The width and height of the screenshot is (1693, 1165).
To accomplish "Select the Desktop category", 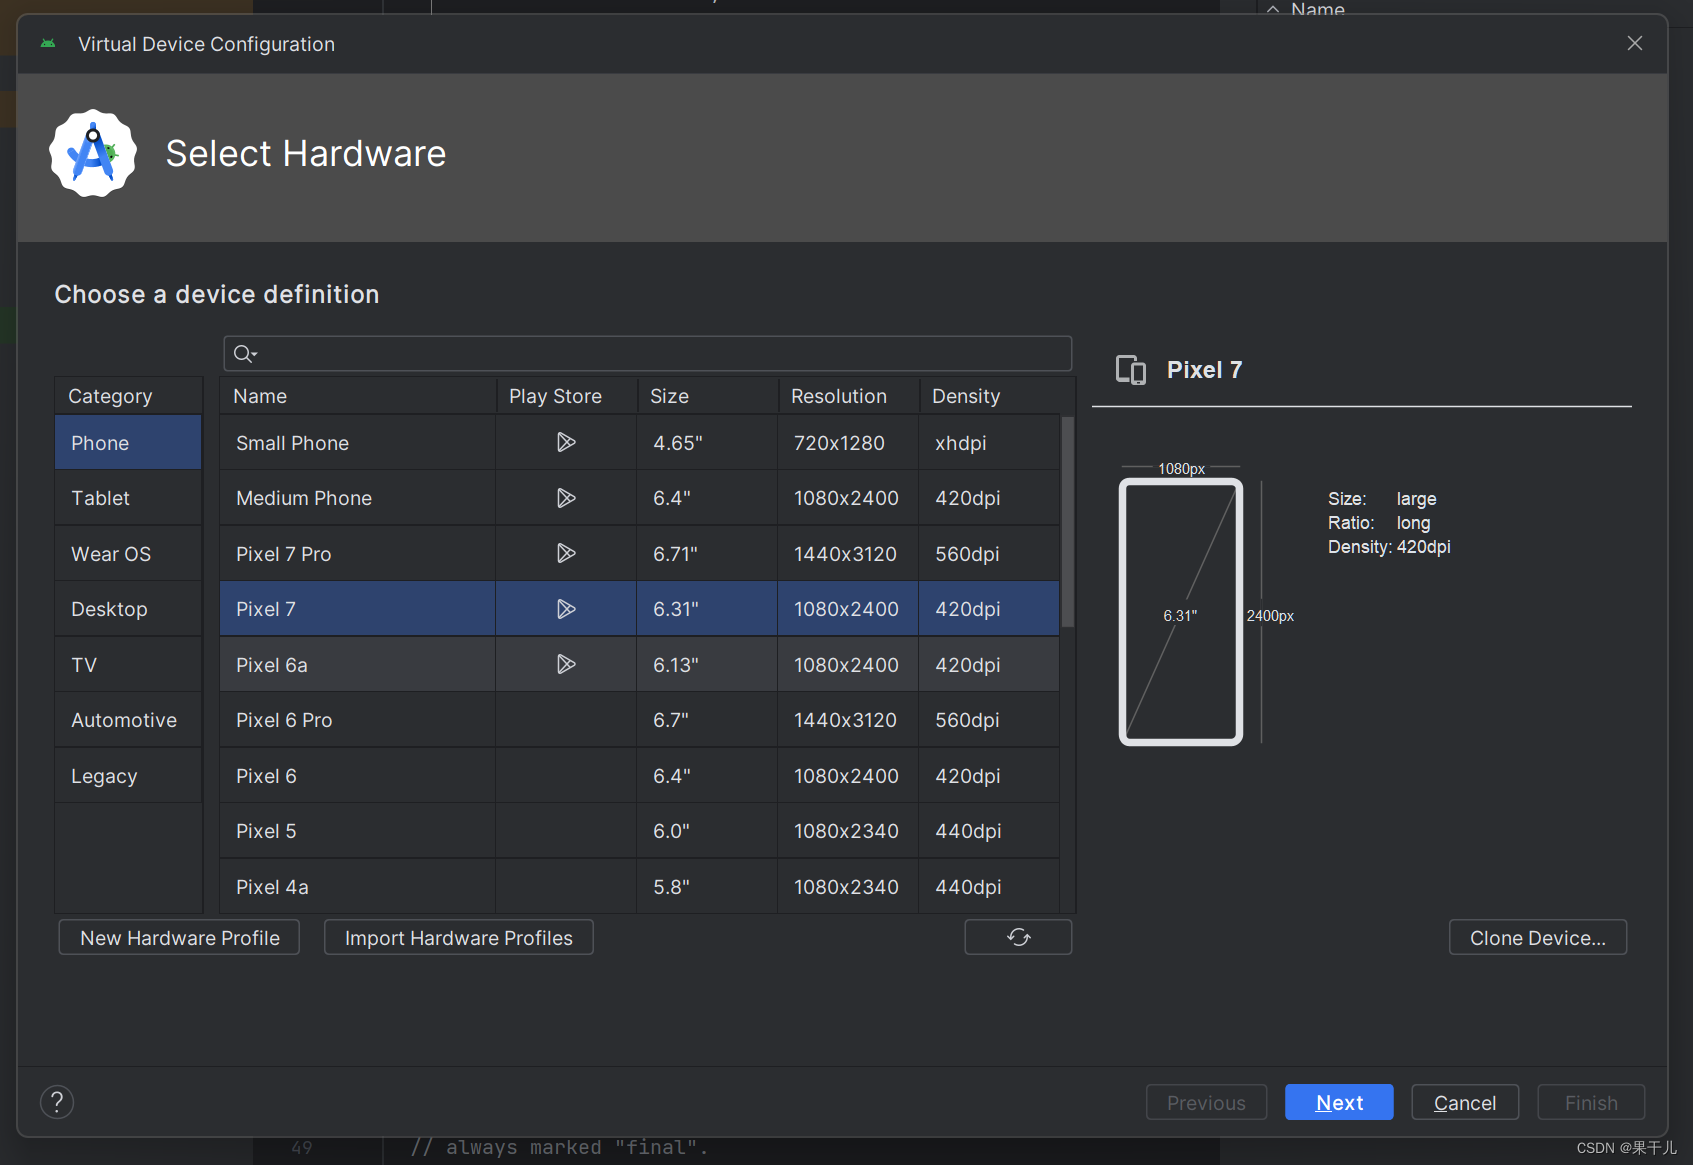I will 128,609.
